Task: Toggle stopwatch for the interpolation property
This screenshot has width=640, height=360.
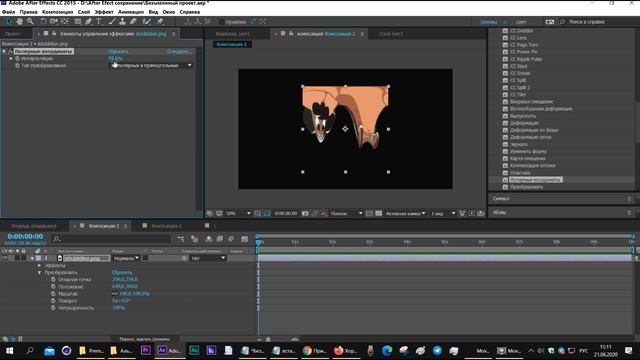Action: pyautogui.click(x=17, y=58)
